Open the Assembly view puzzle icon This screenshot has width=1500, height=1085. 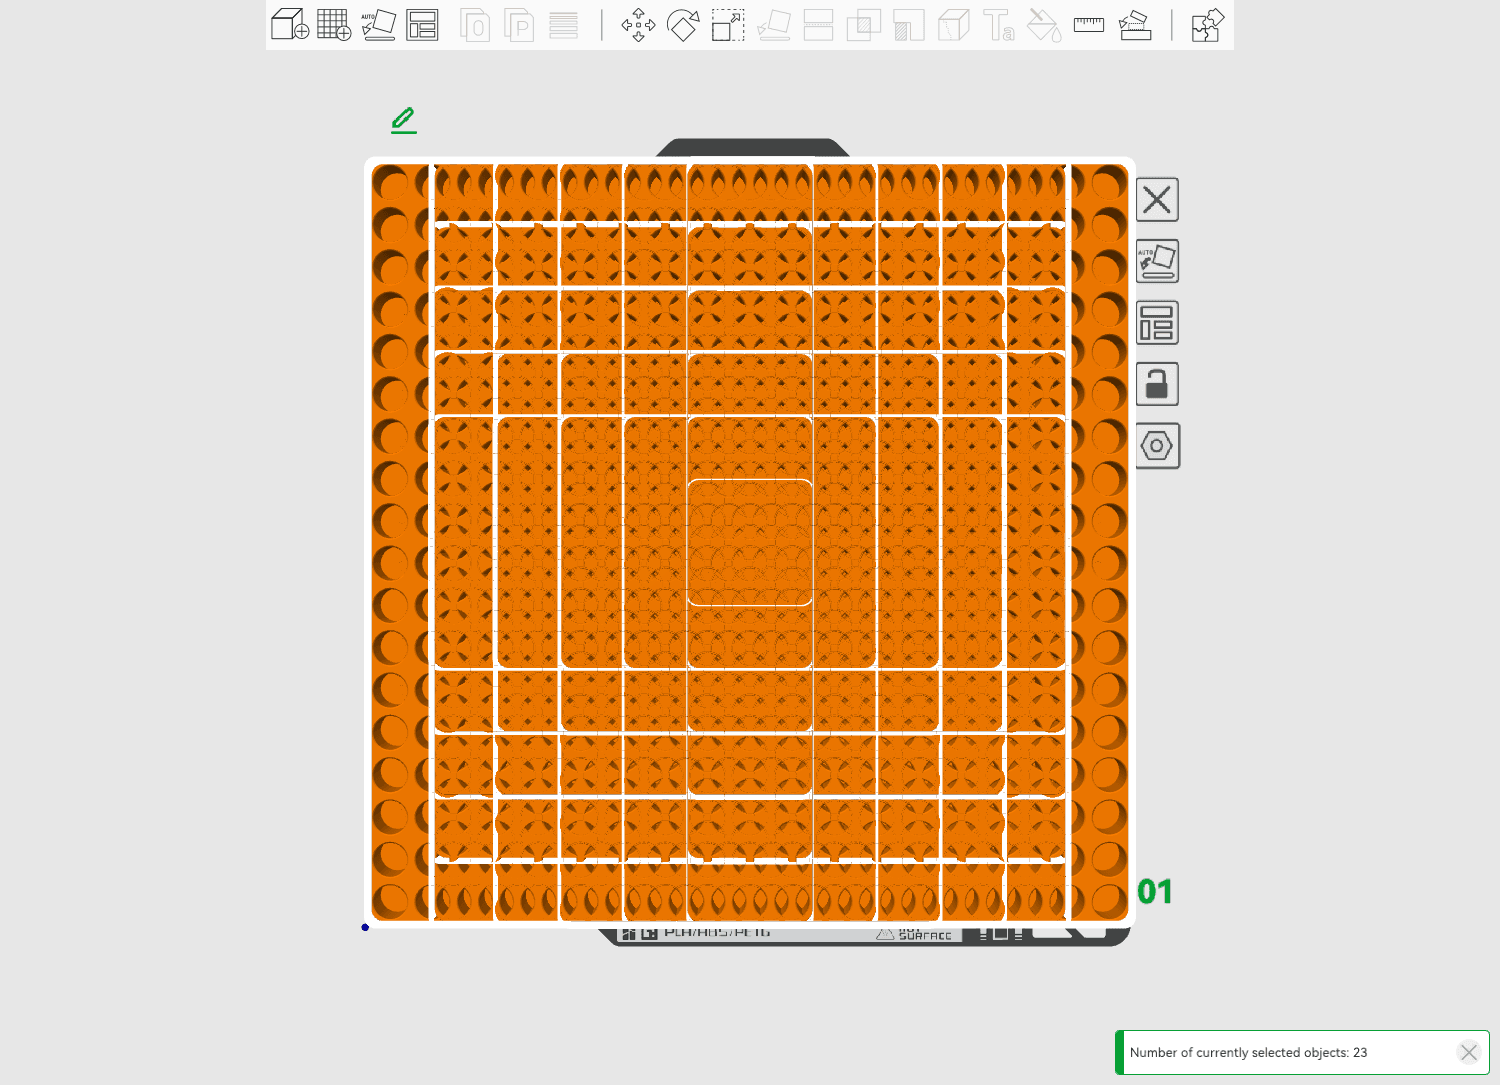tap(1207, 25)
